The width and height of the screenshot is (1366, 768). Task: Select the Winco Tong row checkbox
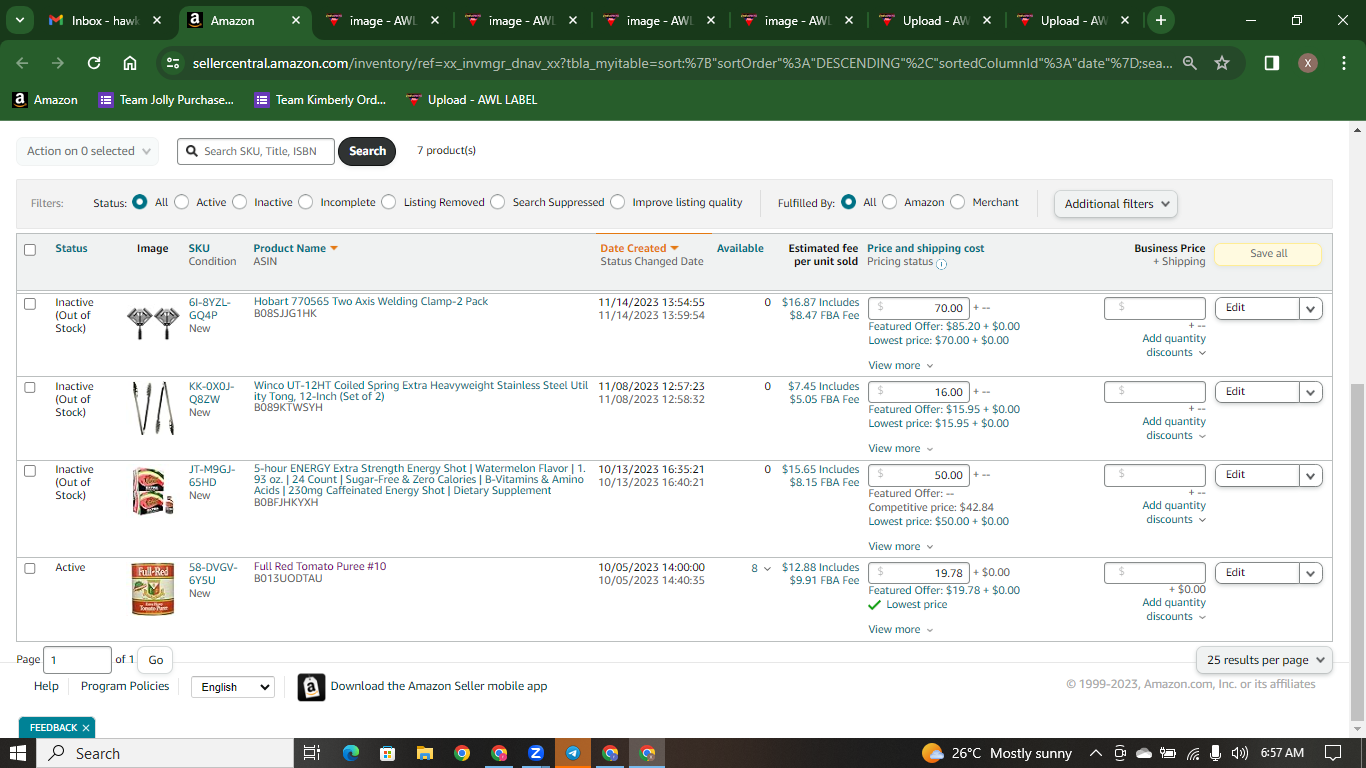[x=30, y=387]
